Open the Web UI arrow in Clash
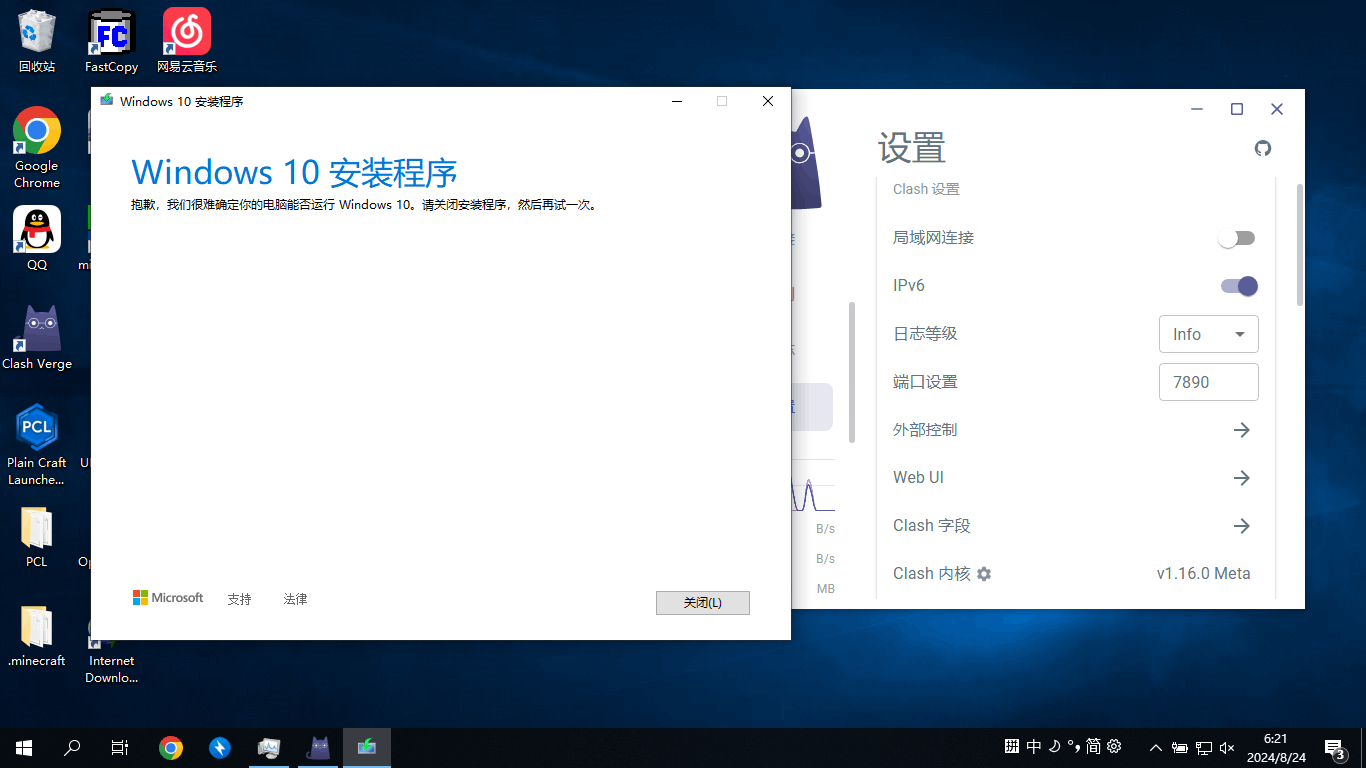The width and height of the screenshot is (1366, 768). (x=1241, y=478)
